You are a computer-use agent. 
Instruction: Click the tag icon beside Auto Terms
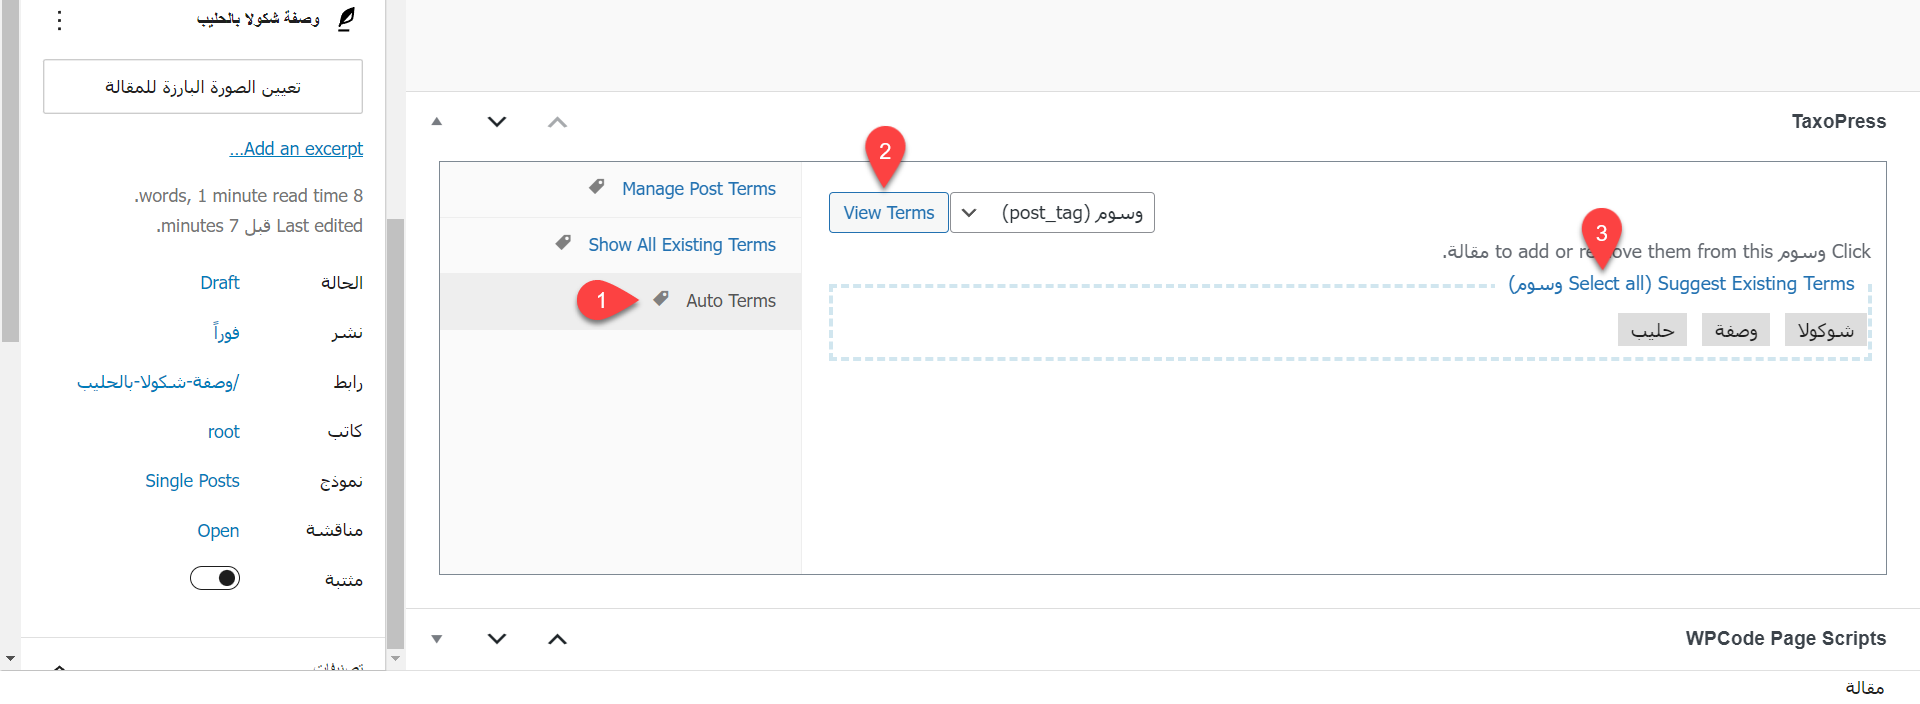661,299
